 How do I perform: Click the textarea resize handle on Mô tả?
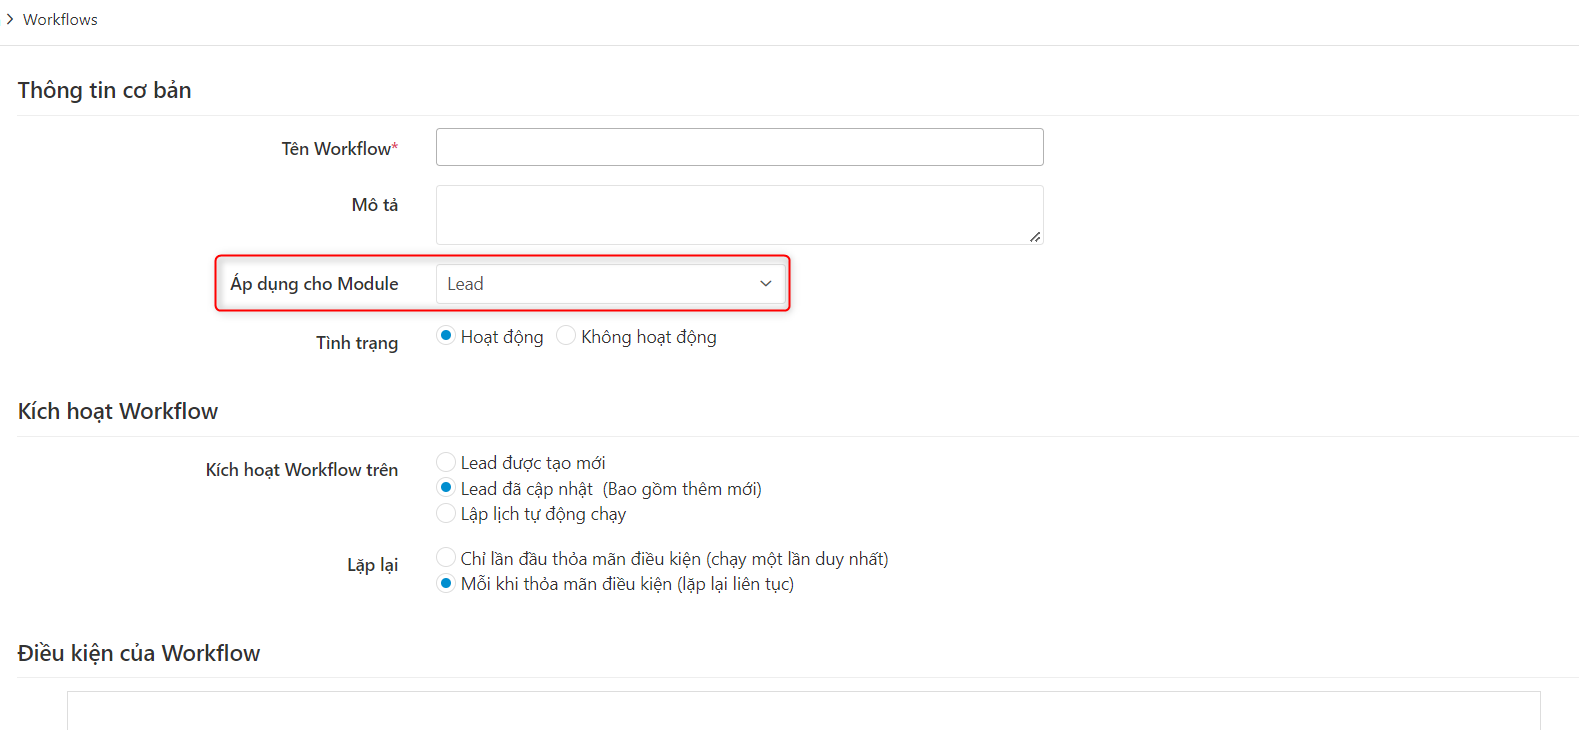[x=1036, y=239]
